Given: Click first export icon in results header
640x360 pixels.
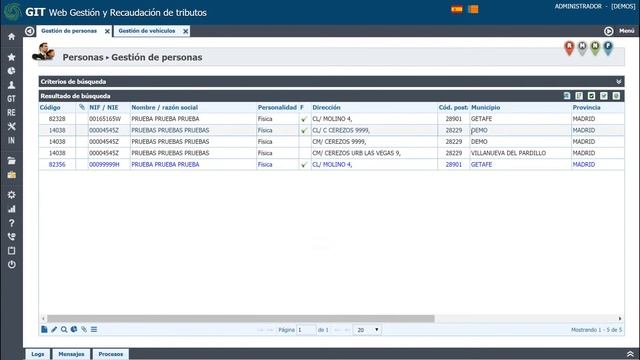Looking at the screenshot, I should point(567,96).
